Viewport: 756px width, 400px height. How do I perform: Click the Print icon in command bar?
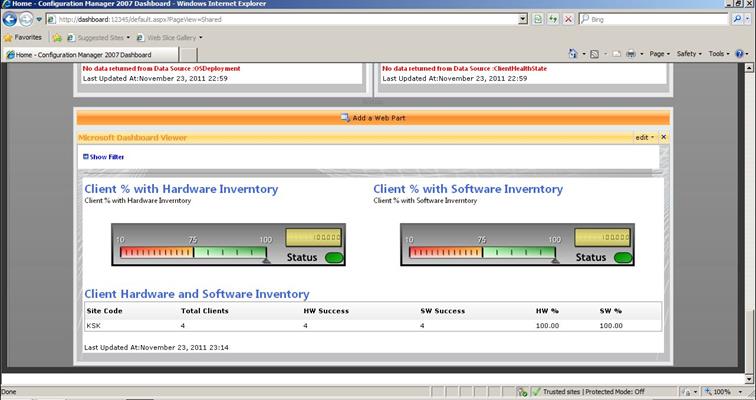point(631,54)
